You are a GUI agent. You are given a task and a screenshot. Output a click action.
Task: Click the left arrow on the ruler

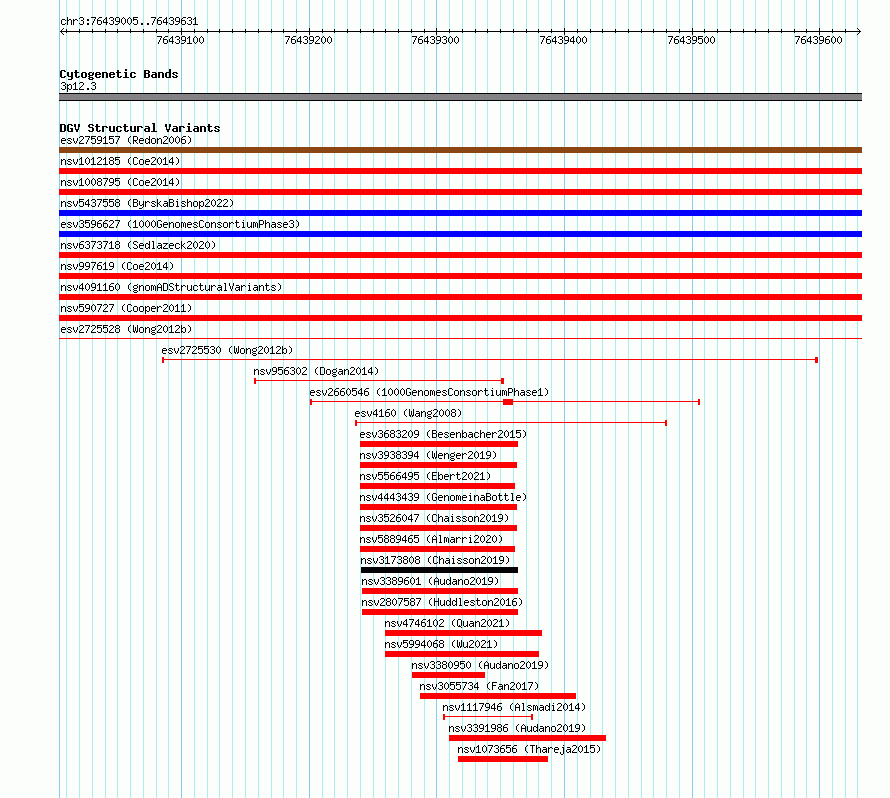(63, 32)
